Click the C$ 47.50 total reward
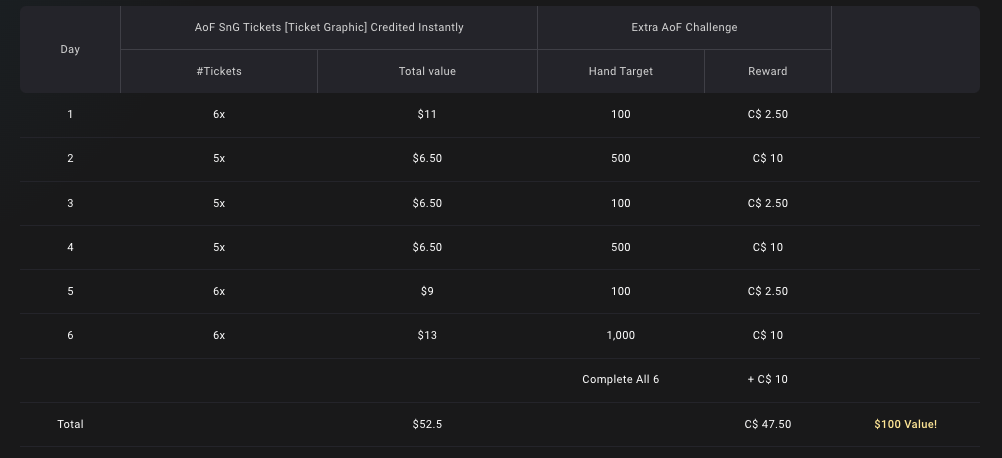The height and width of the screenshot is (458, 1002). [767, 424]
